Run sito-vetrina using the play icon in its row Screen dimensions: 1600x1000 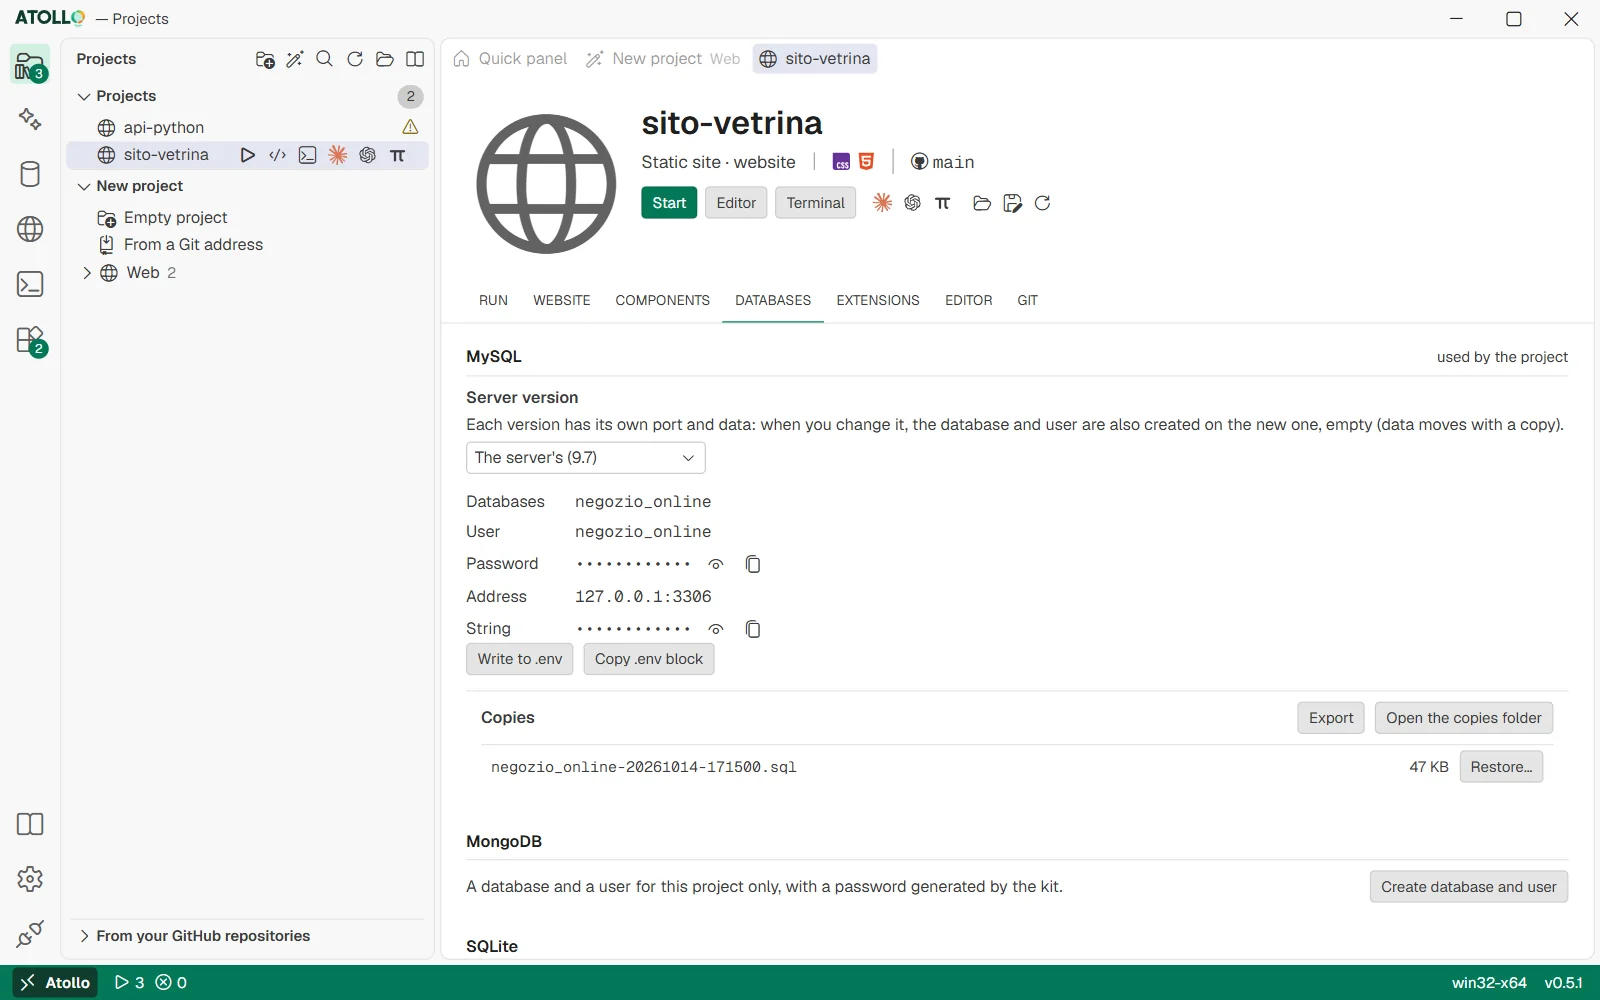click(x=248, y=155)
